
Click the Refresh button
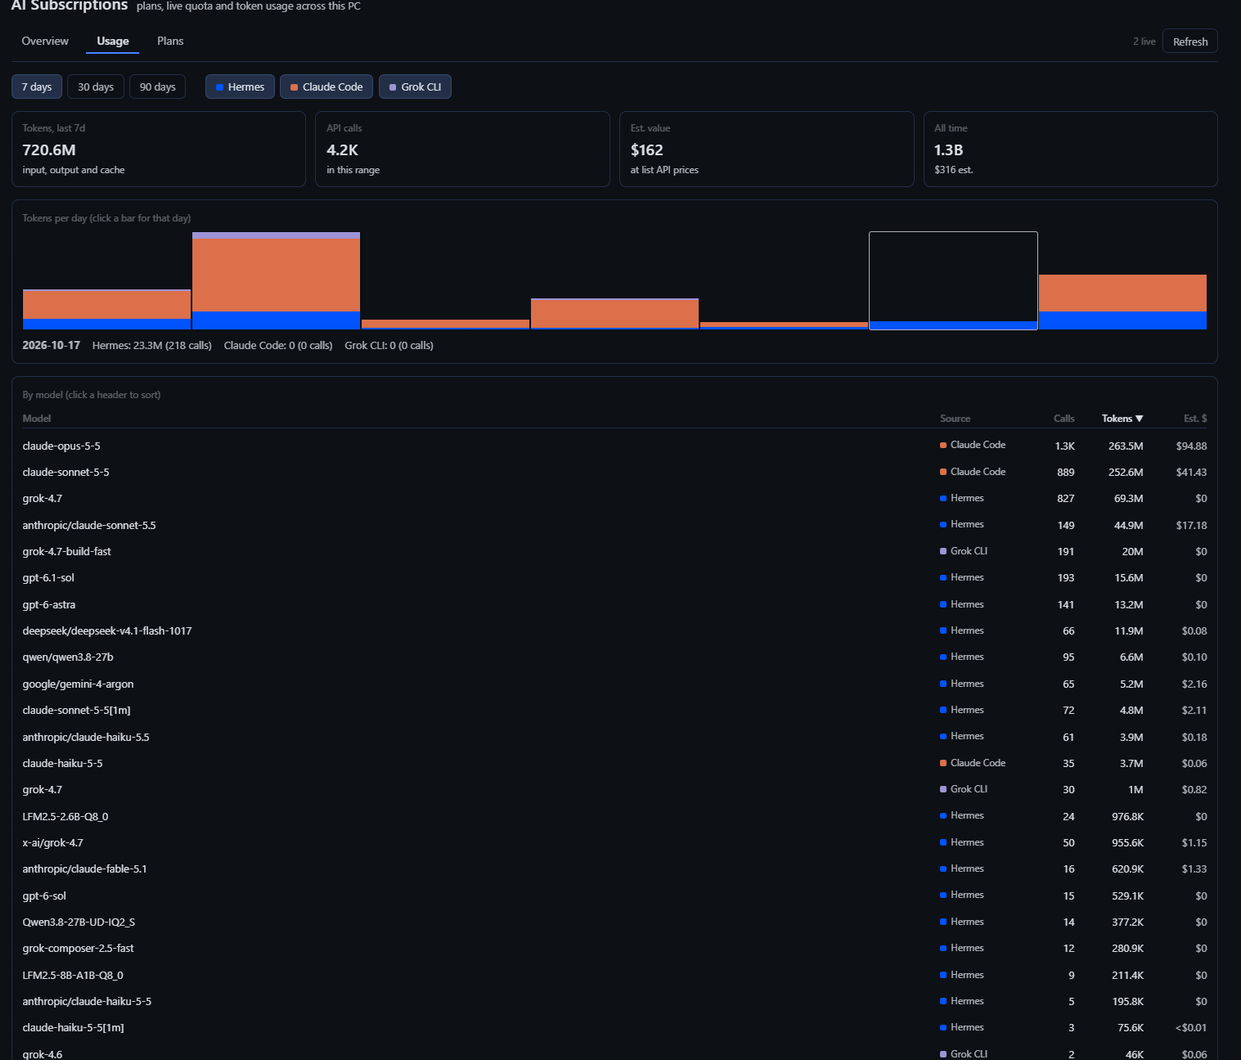[x=1190, y=41]
